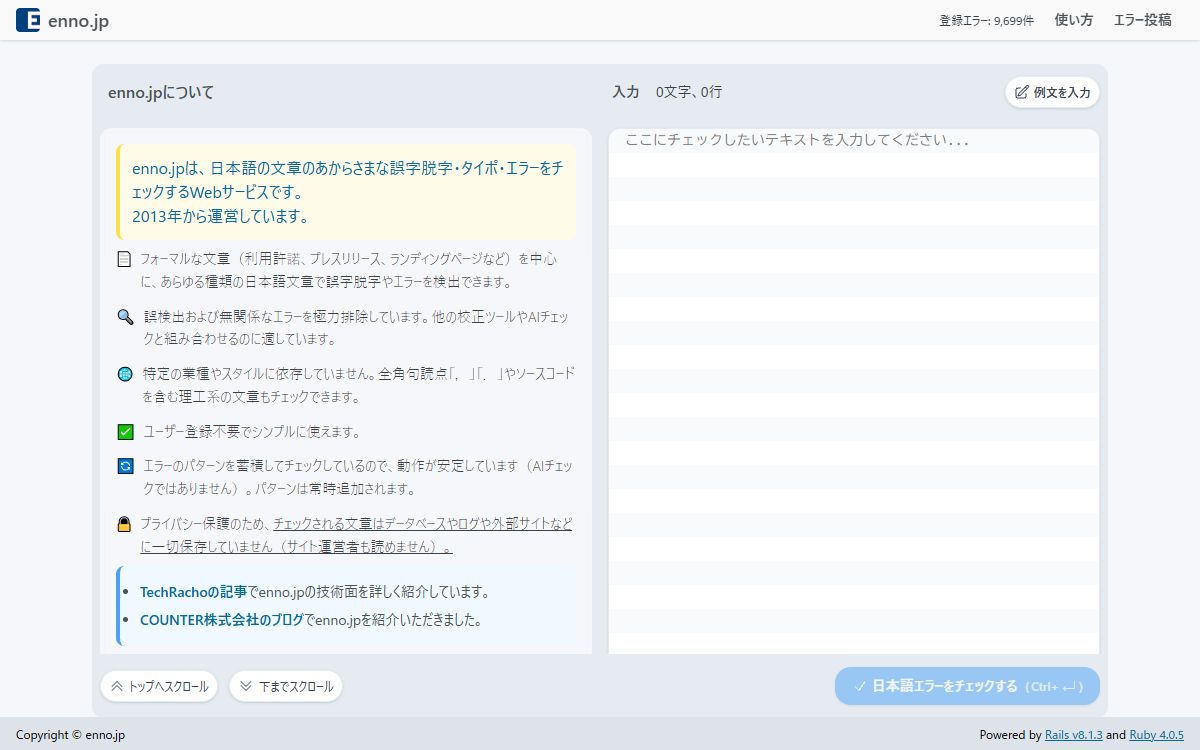Click the トップへスクロール button

point(159,686)
